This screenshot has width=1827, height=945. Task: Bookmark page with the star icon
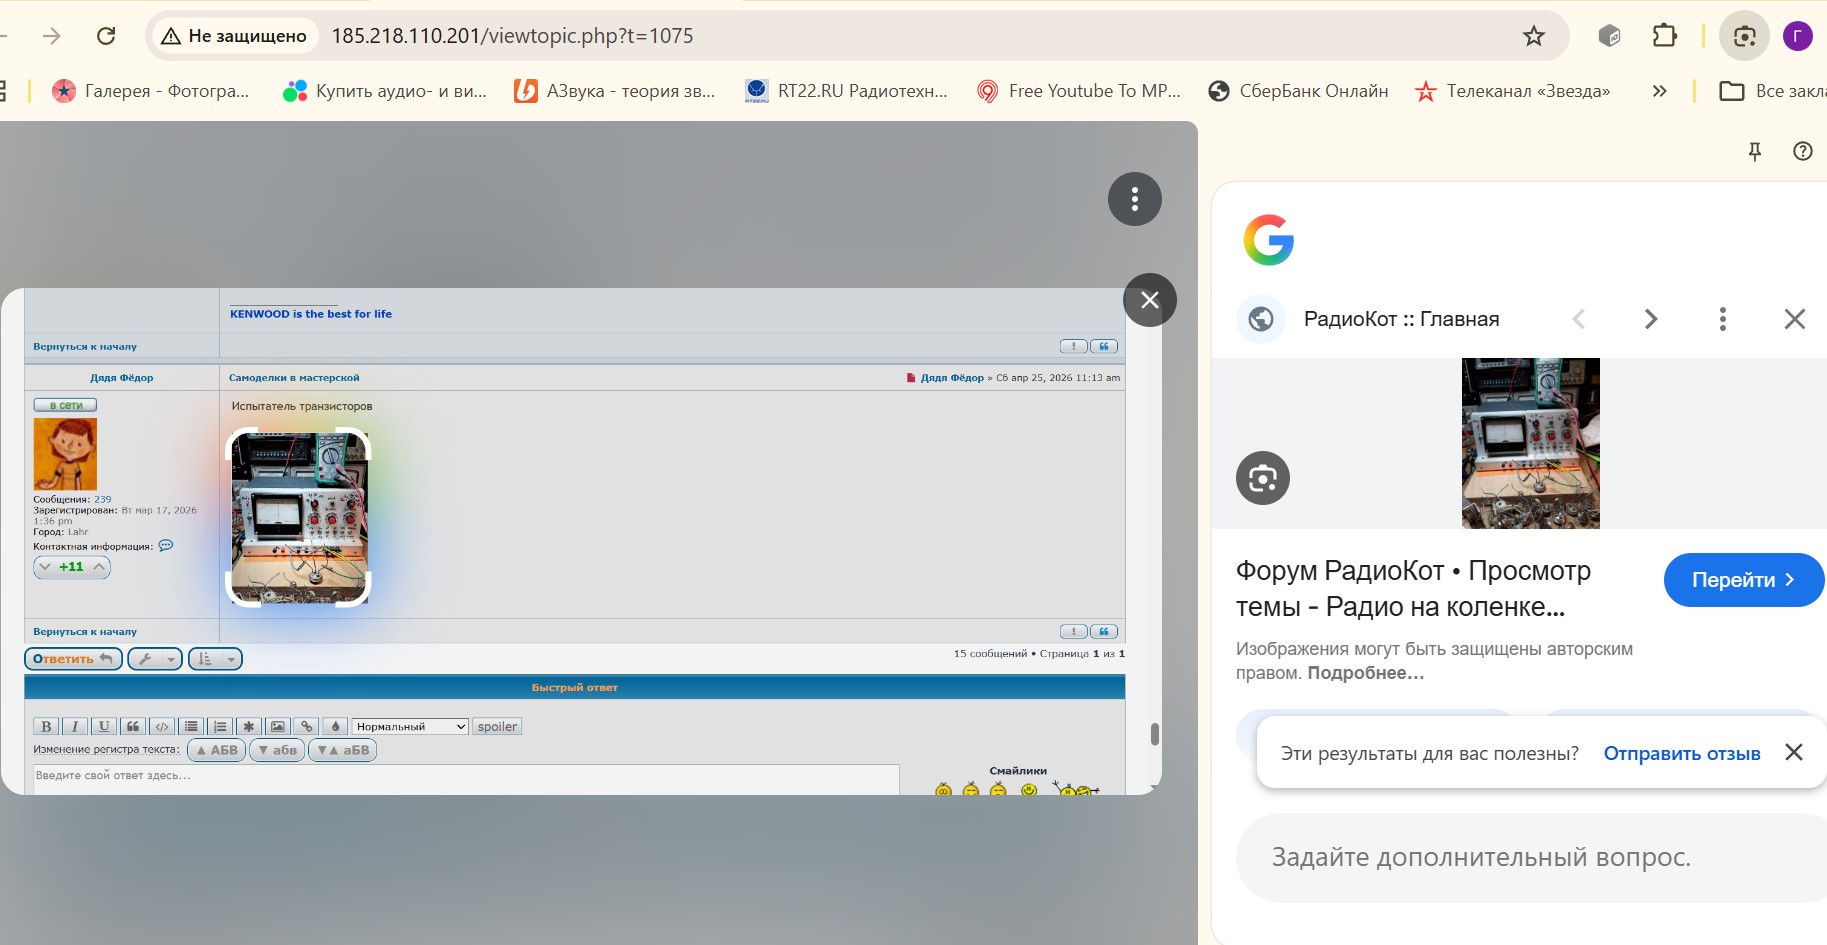coord(1533,36)
